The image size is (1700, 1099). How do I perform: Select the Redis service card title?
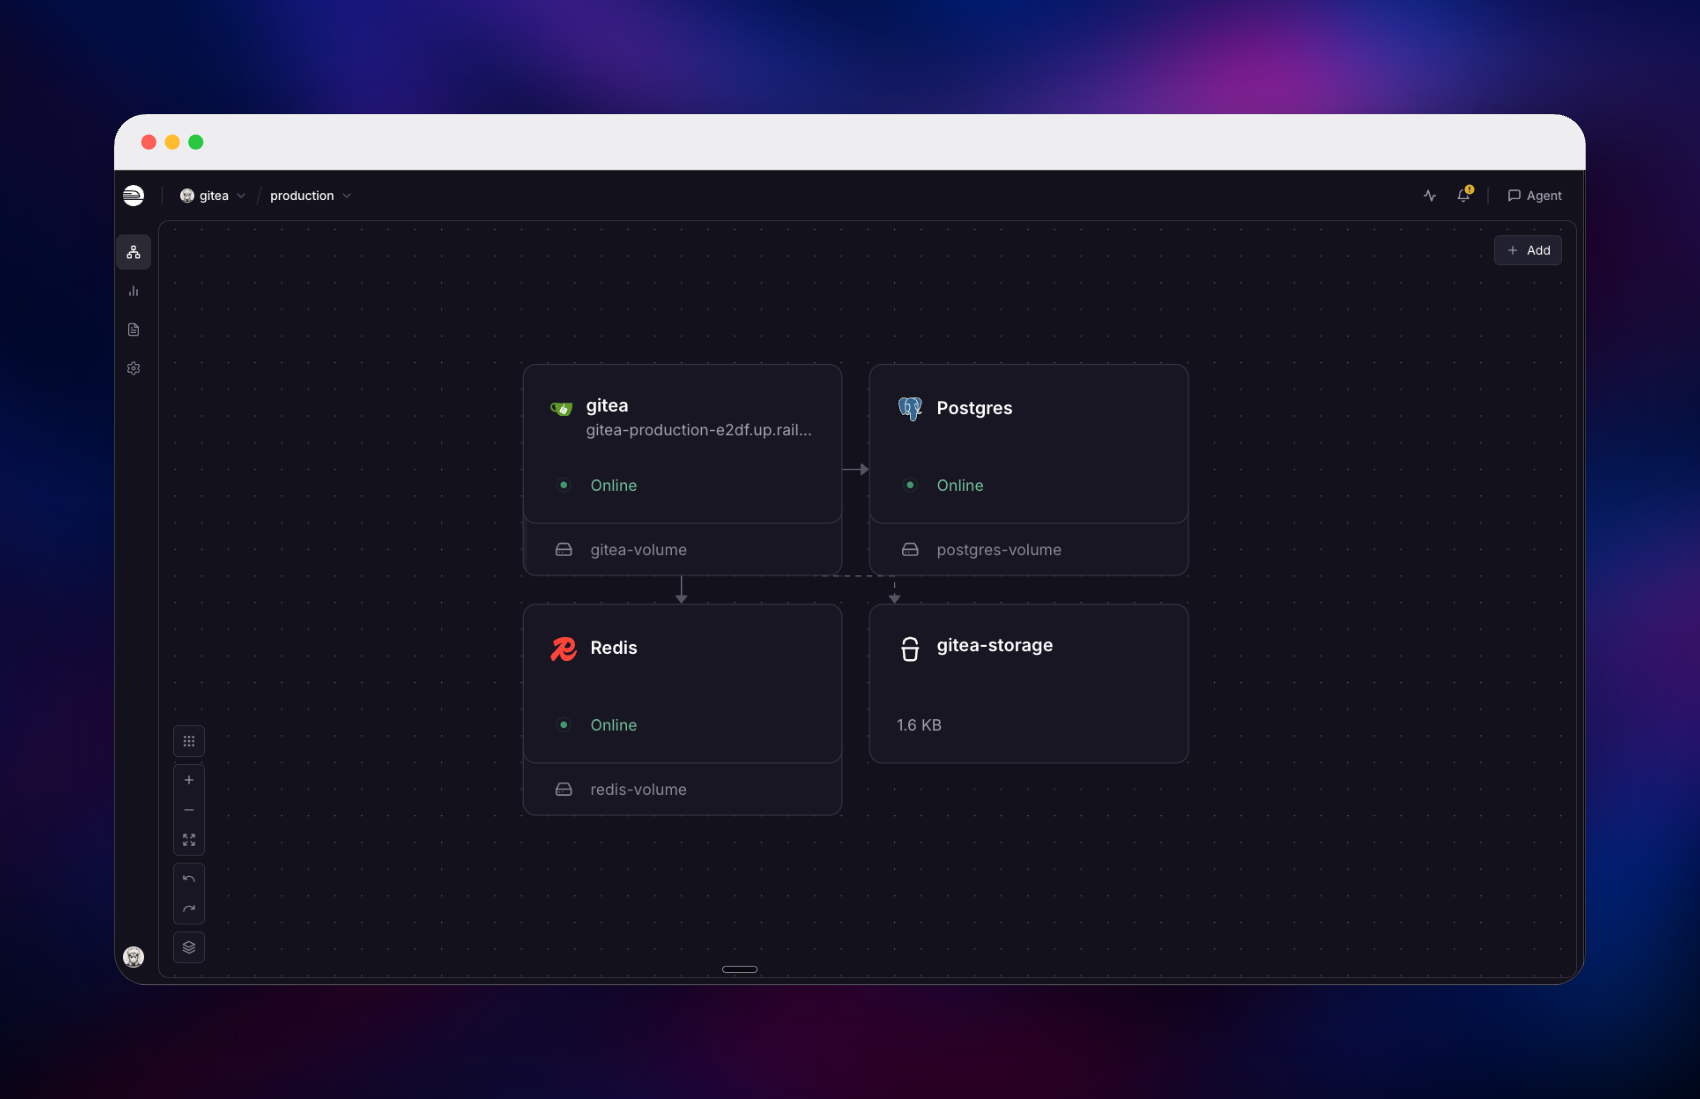613,648
